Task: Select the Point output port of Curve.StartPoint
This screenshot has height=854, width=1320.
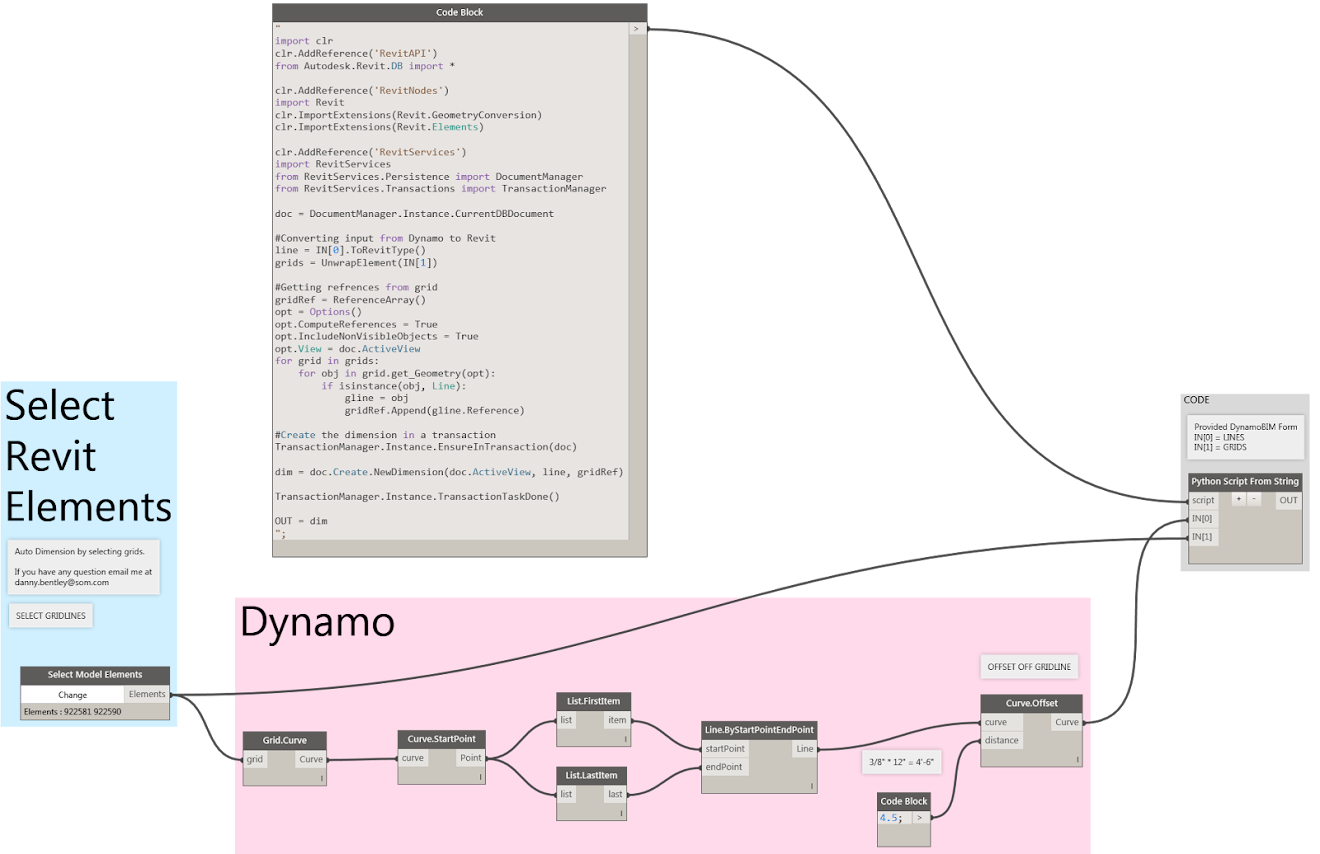Action: (471, 758)
